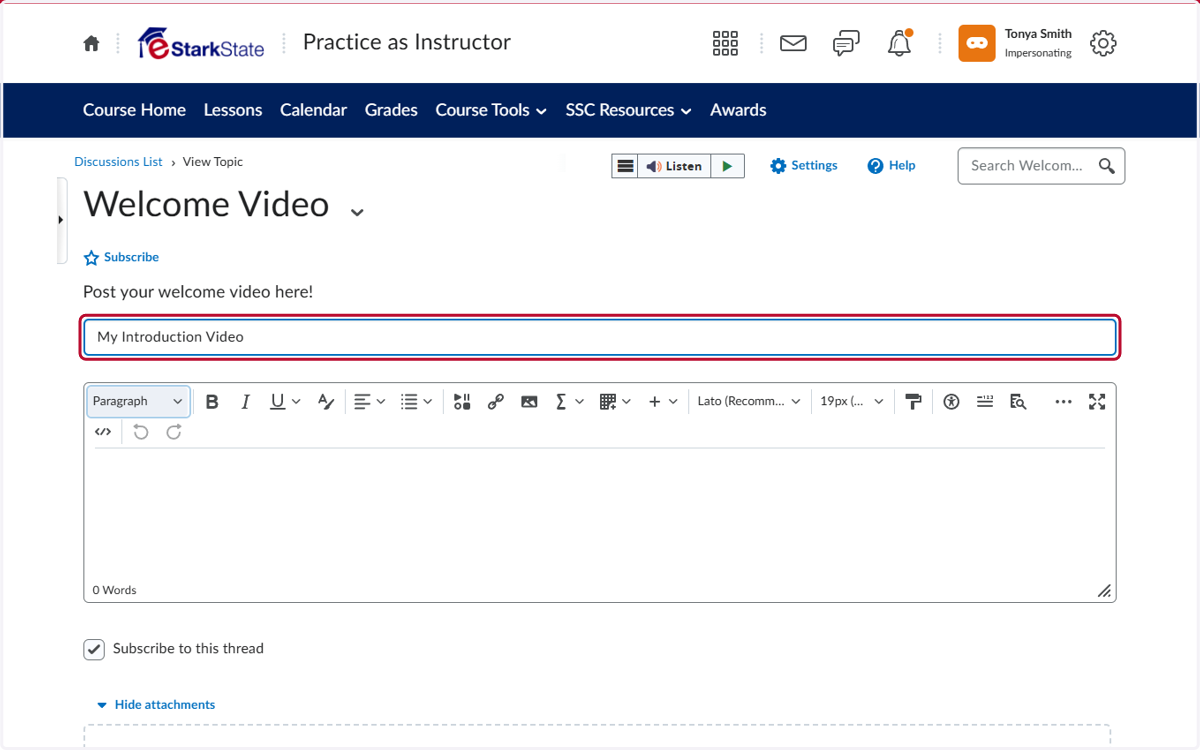This screenshot has width=1200, height=750.
Task: Insert an image
Action: pyautogui.click(x=529, y=401)
